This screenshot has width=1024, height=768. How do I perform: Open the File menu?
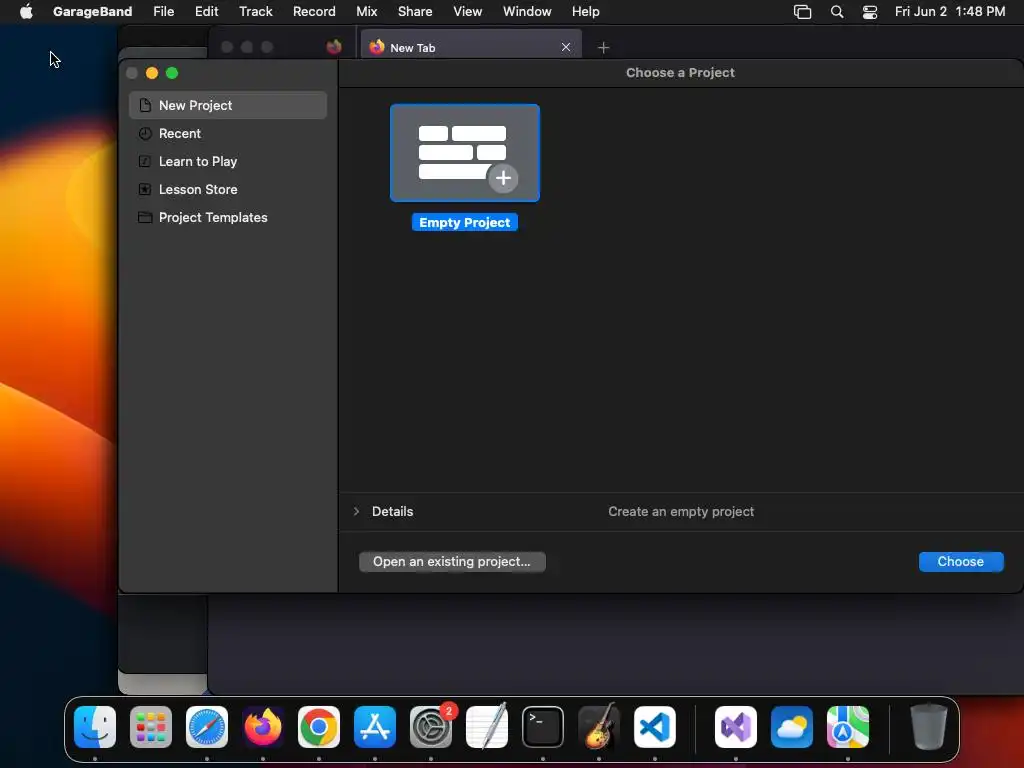click(163, 11)
